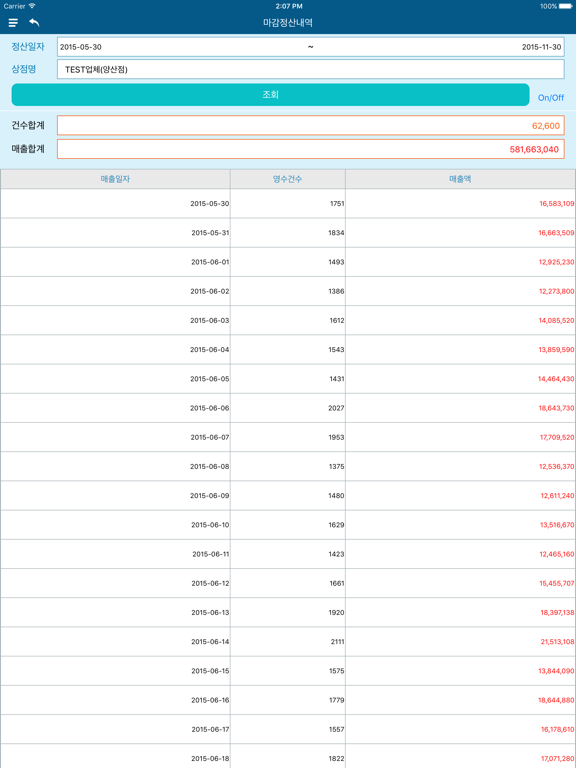Sort by 매출일자 column header

pos(115,179)
